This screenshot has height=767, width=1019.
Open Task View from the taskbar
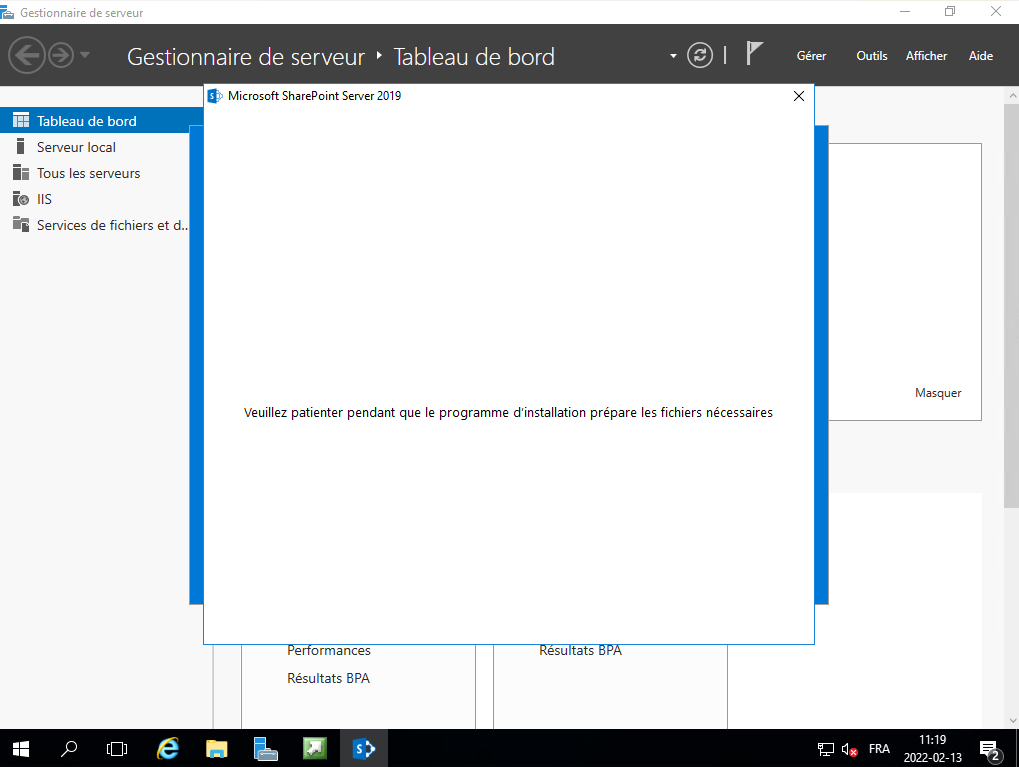[117, 749]
